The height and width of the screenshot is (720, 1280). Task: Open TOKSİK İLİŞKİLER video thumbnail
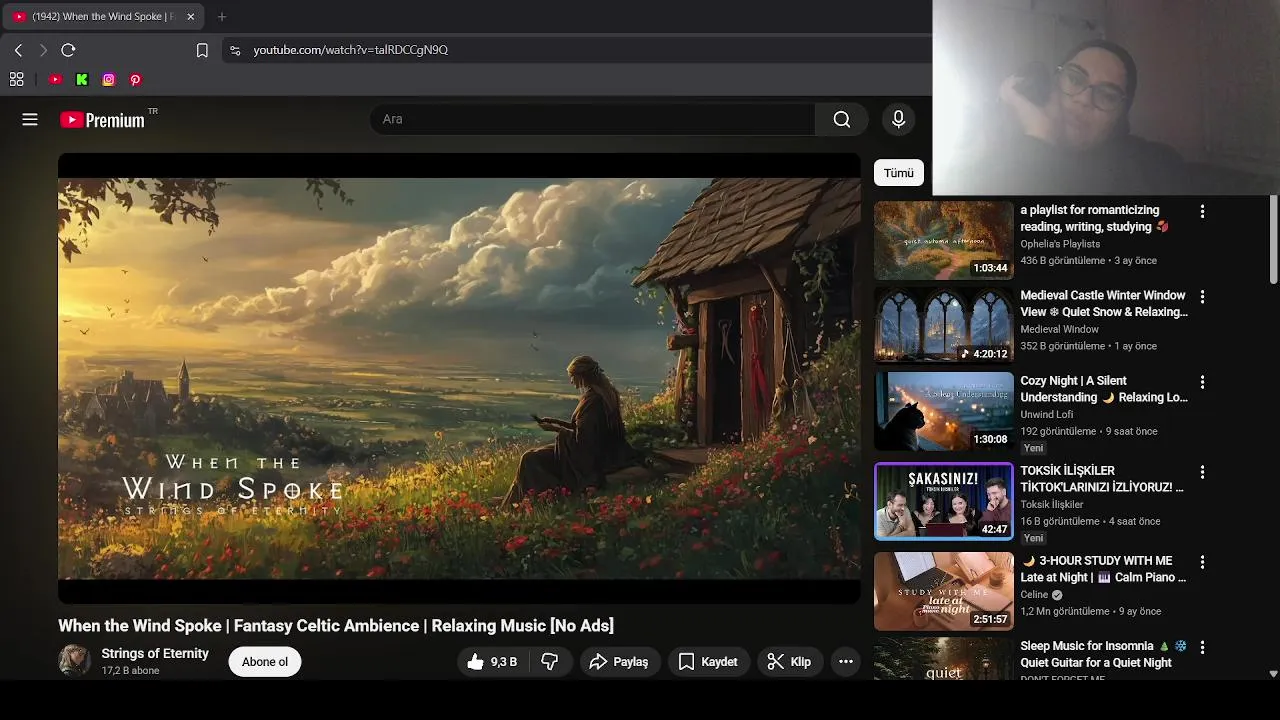944,501
